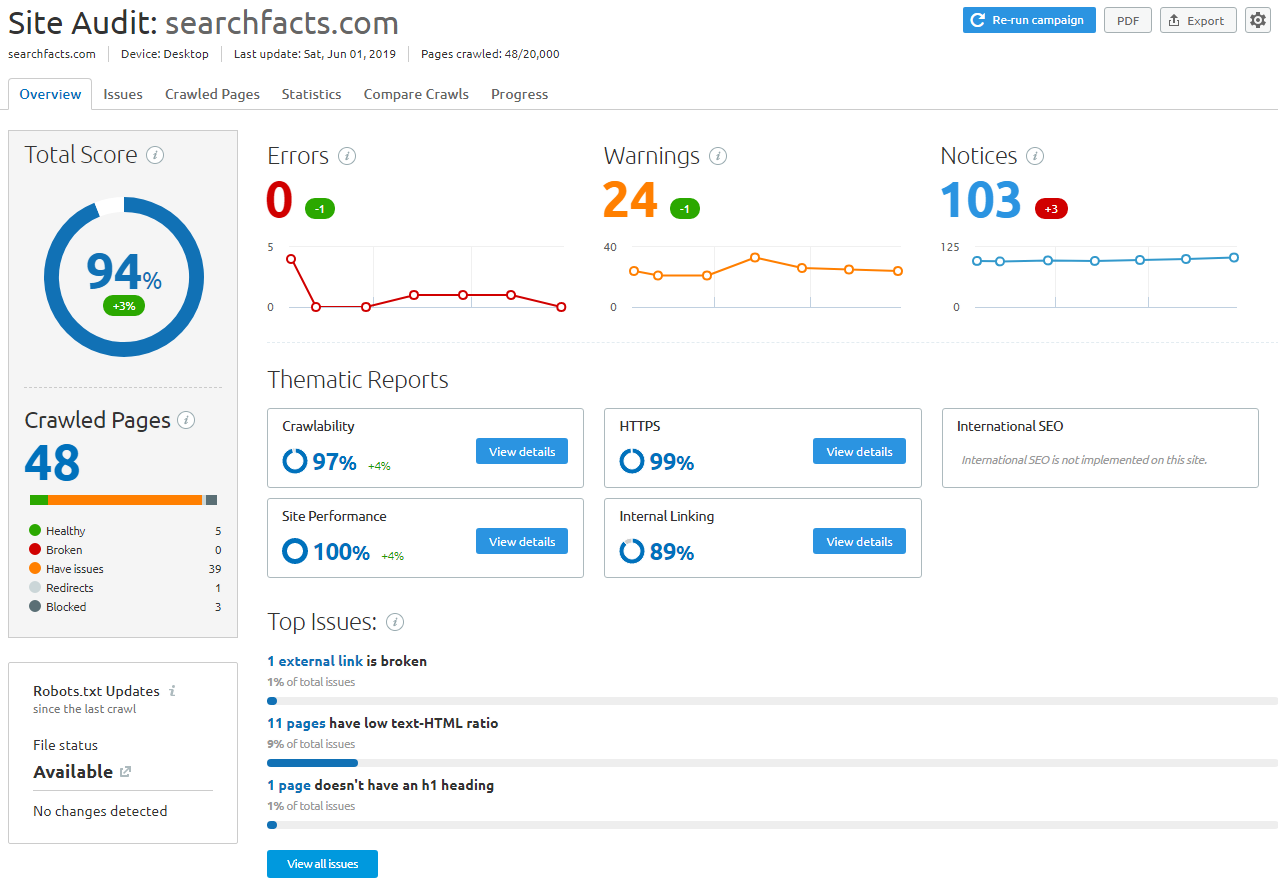1278x883 pixels.
Task: Click the orange Warnings count 24
Action: [630, 200]
